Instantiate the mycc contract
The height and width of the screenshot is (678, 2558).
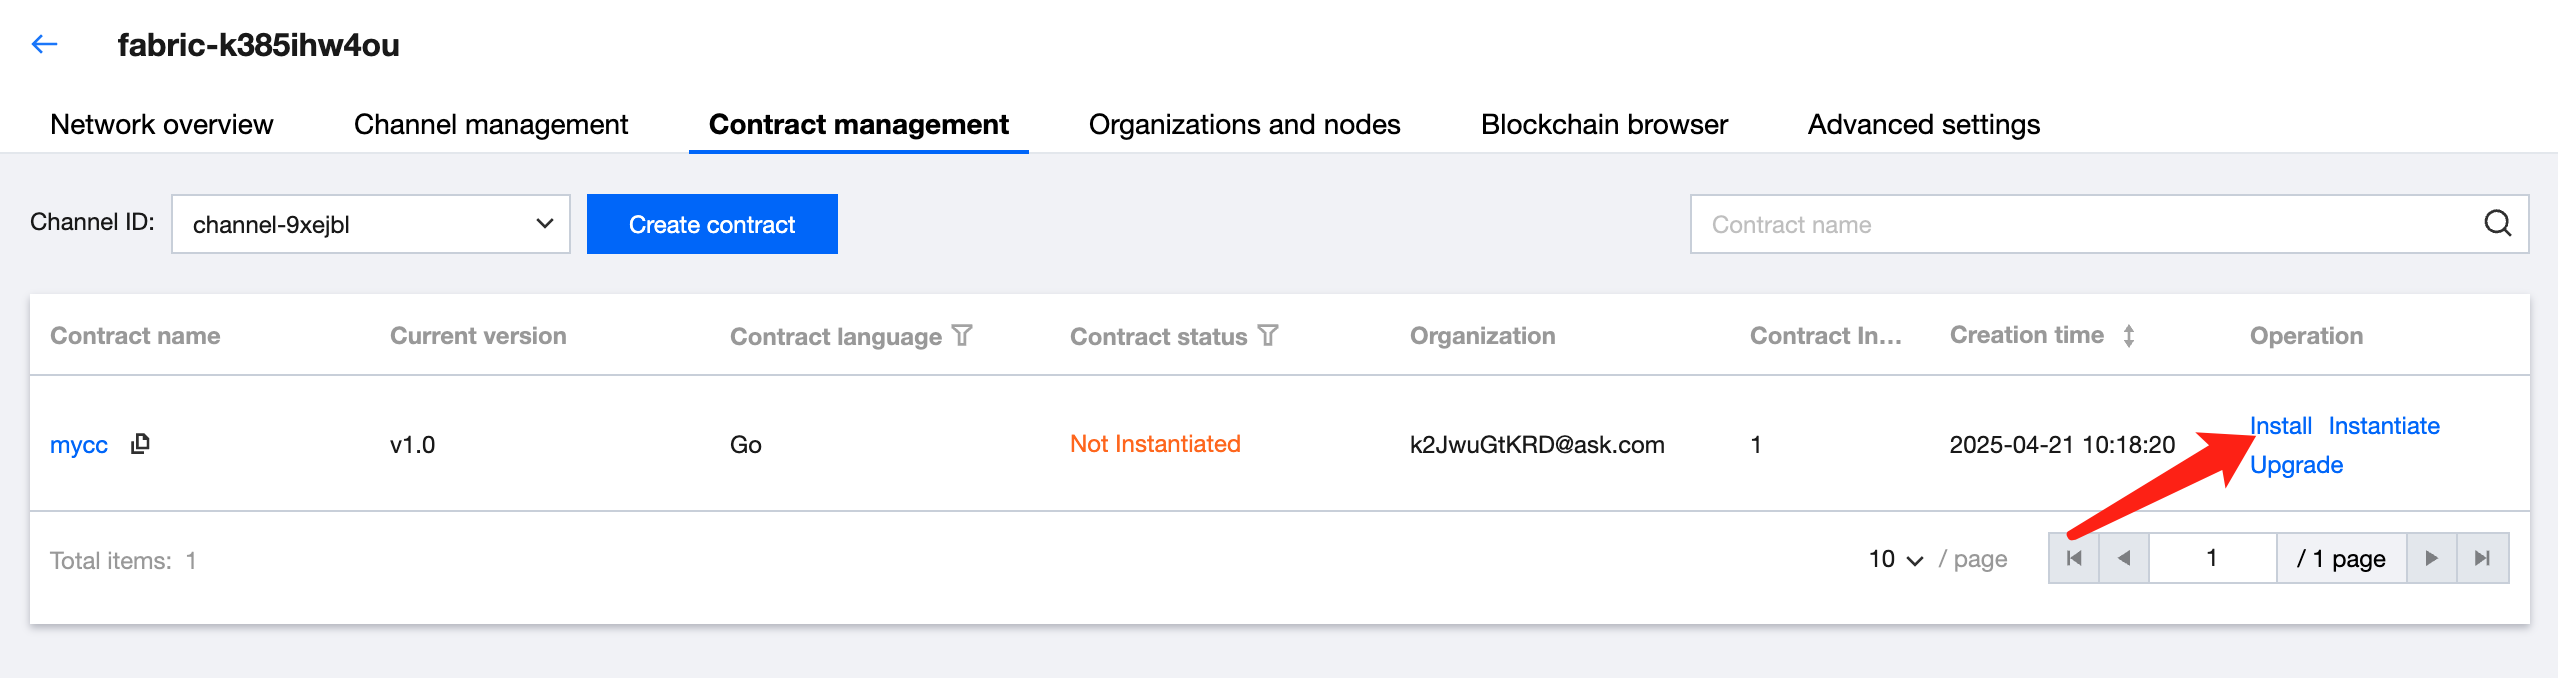[x=2384, y=426]
